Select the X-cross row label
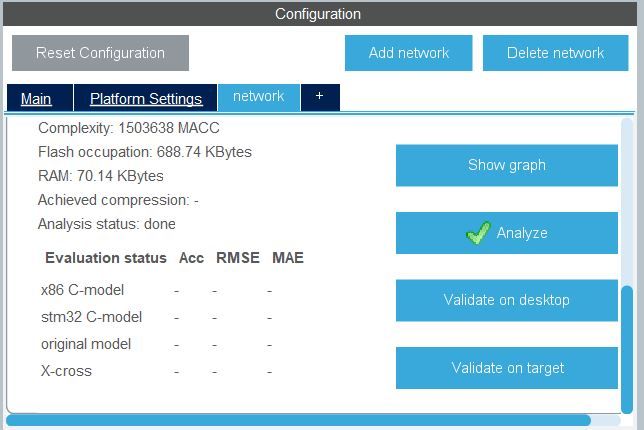The image size is (644, 430). point(66,371)
